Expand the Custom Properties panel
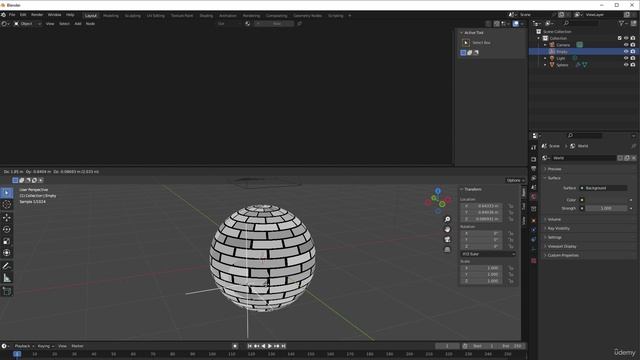 pos(563,256)
